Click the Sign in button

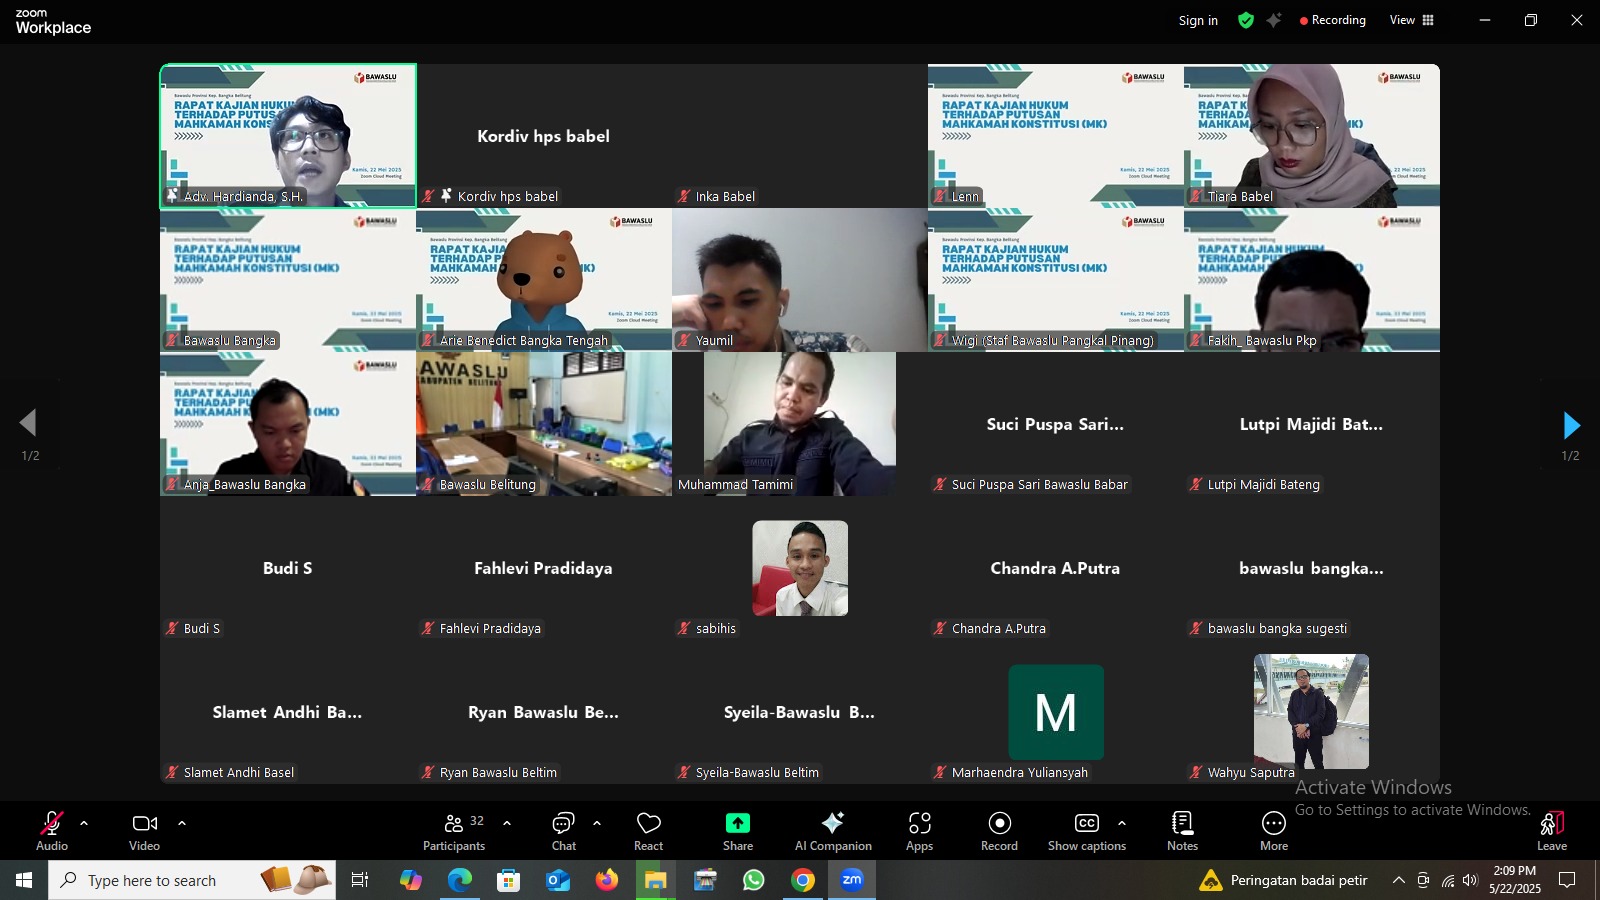pyautogui.click(x=1197, y=20)
